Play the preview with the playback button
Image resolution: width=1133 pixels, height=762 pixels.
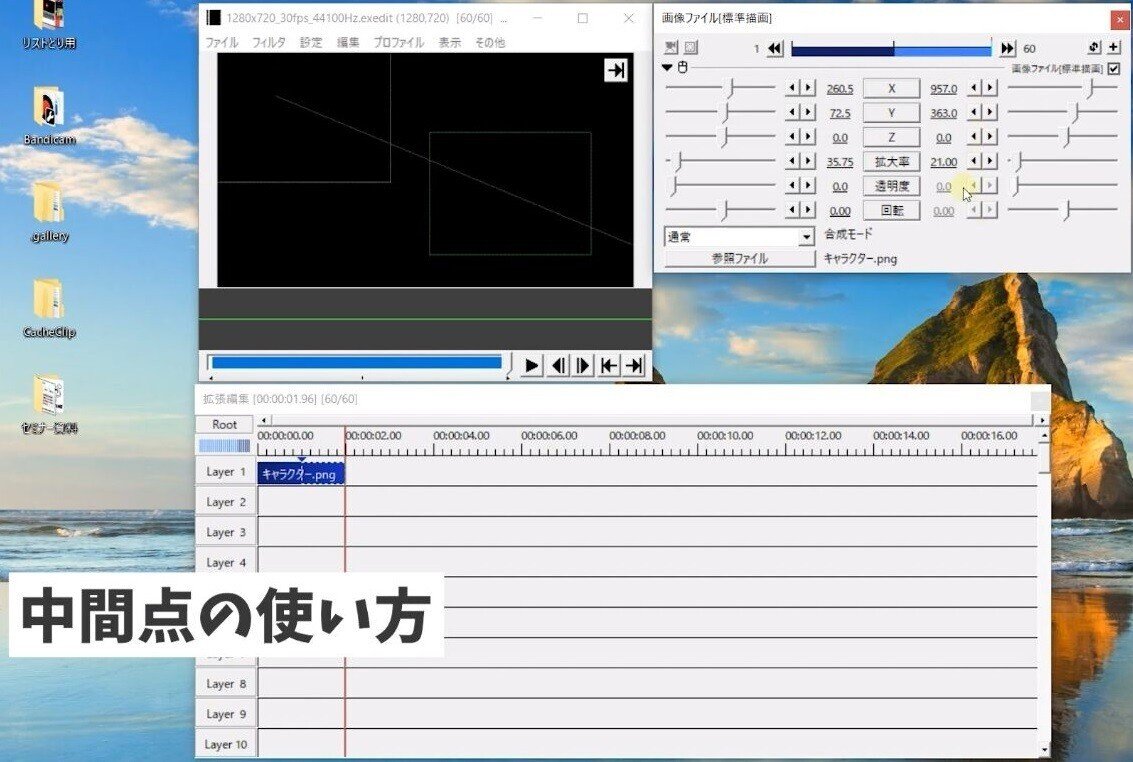coord(530,365)
